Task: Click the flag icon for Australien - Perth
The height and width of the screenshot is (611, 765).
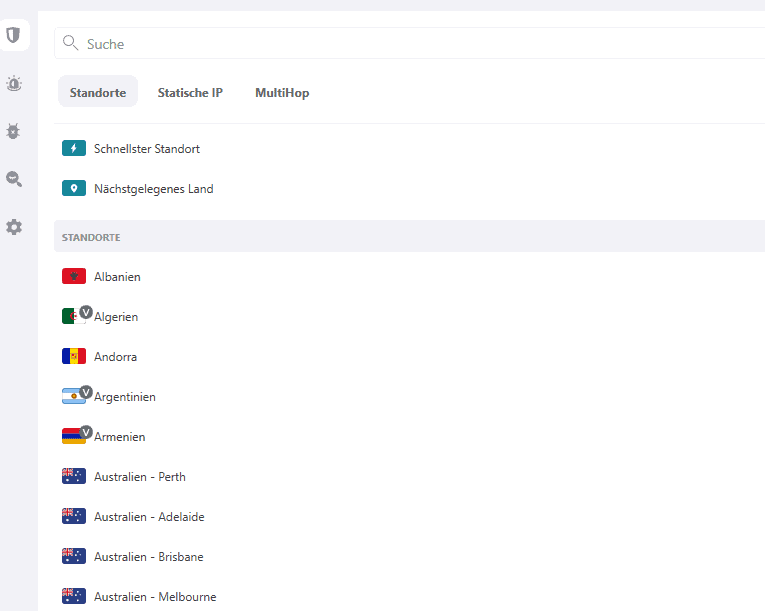Action: point(74,476)
